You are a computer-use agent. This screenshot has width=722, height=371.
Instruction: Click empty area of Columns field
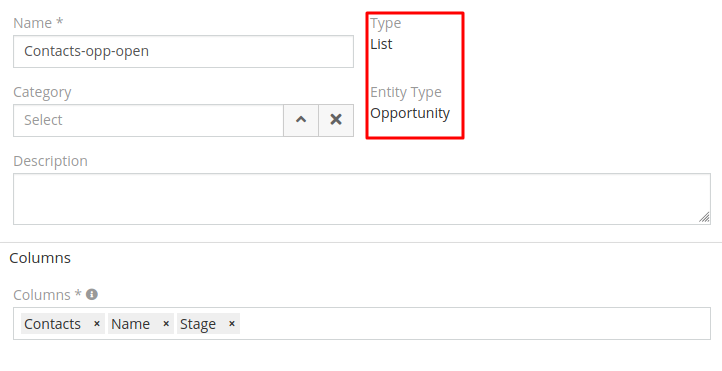click(474, 324)
